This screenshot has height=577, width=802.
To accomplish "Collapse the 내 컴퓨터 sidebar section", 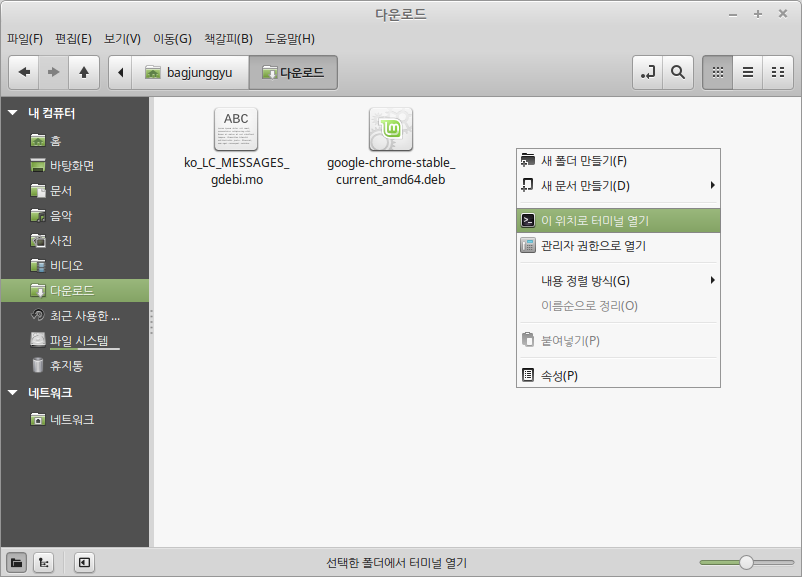I will click(13, 113).
